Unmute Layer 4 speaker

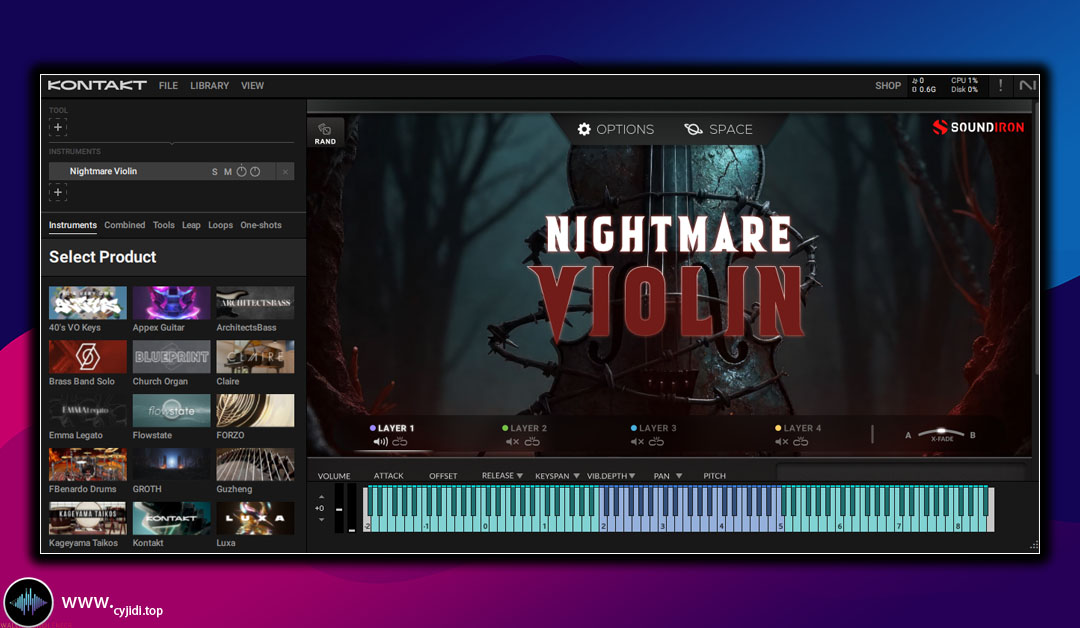click(x=781, y=441)
